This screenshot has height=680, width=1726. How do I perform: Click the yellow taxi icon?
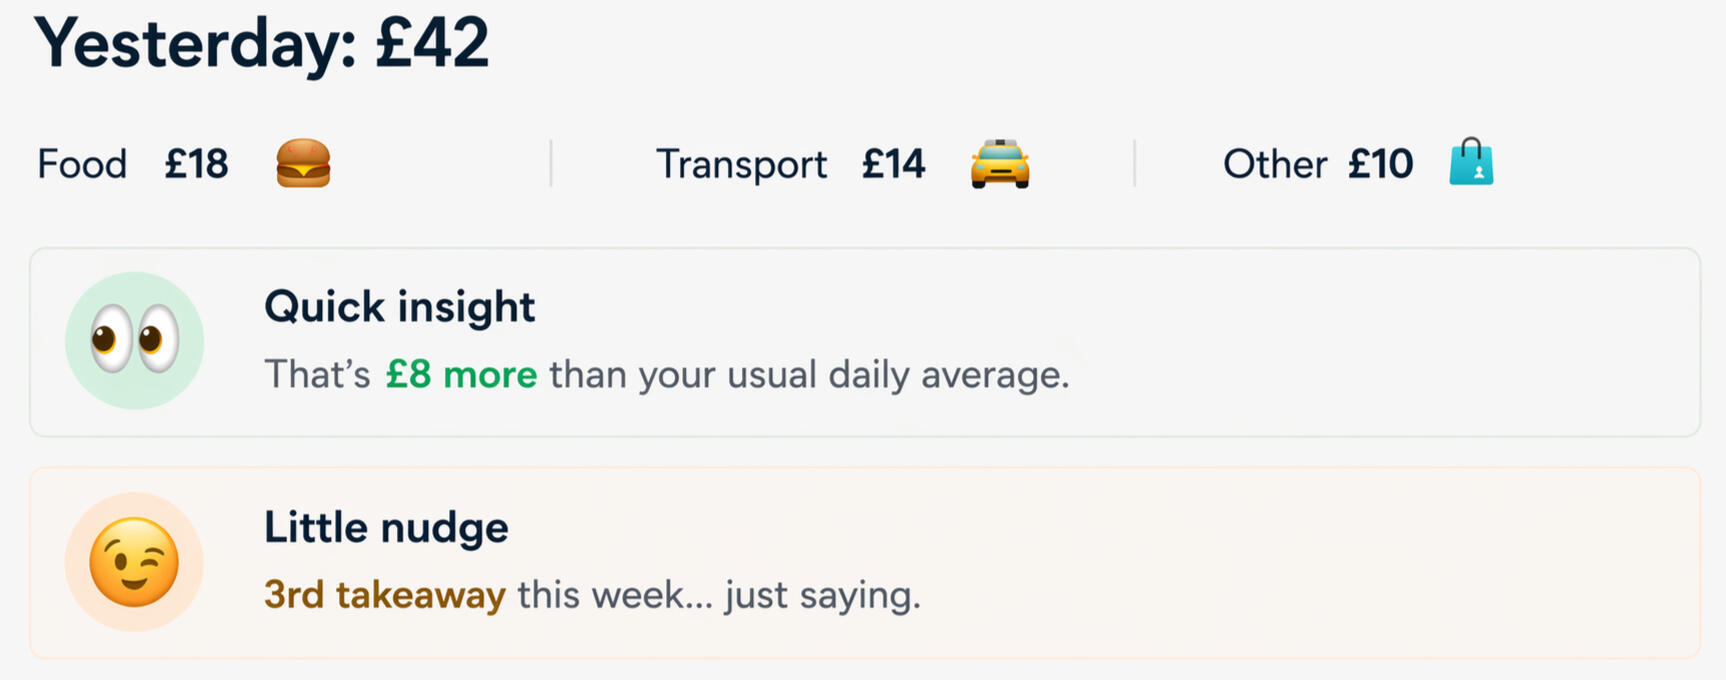coord(999,164)
